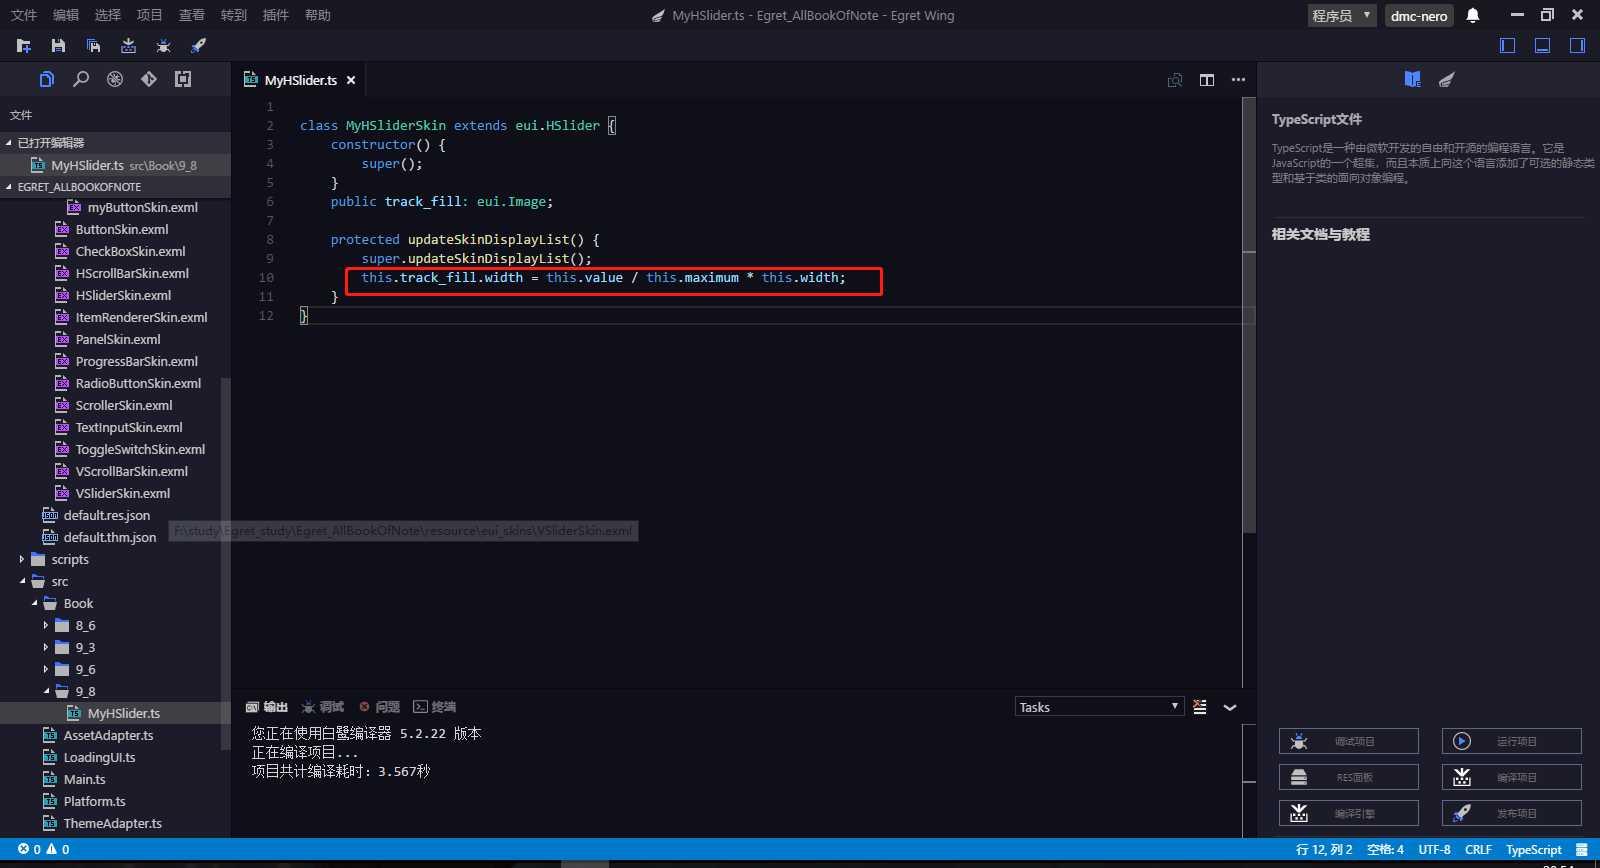Open the feather utility panel icon
This screenshot has width=1600, height=868.
pos(1446,79)
